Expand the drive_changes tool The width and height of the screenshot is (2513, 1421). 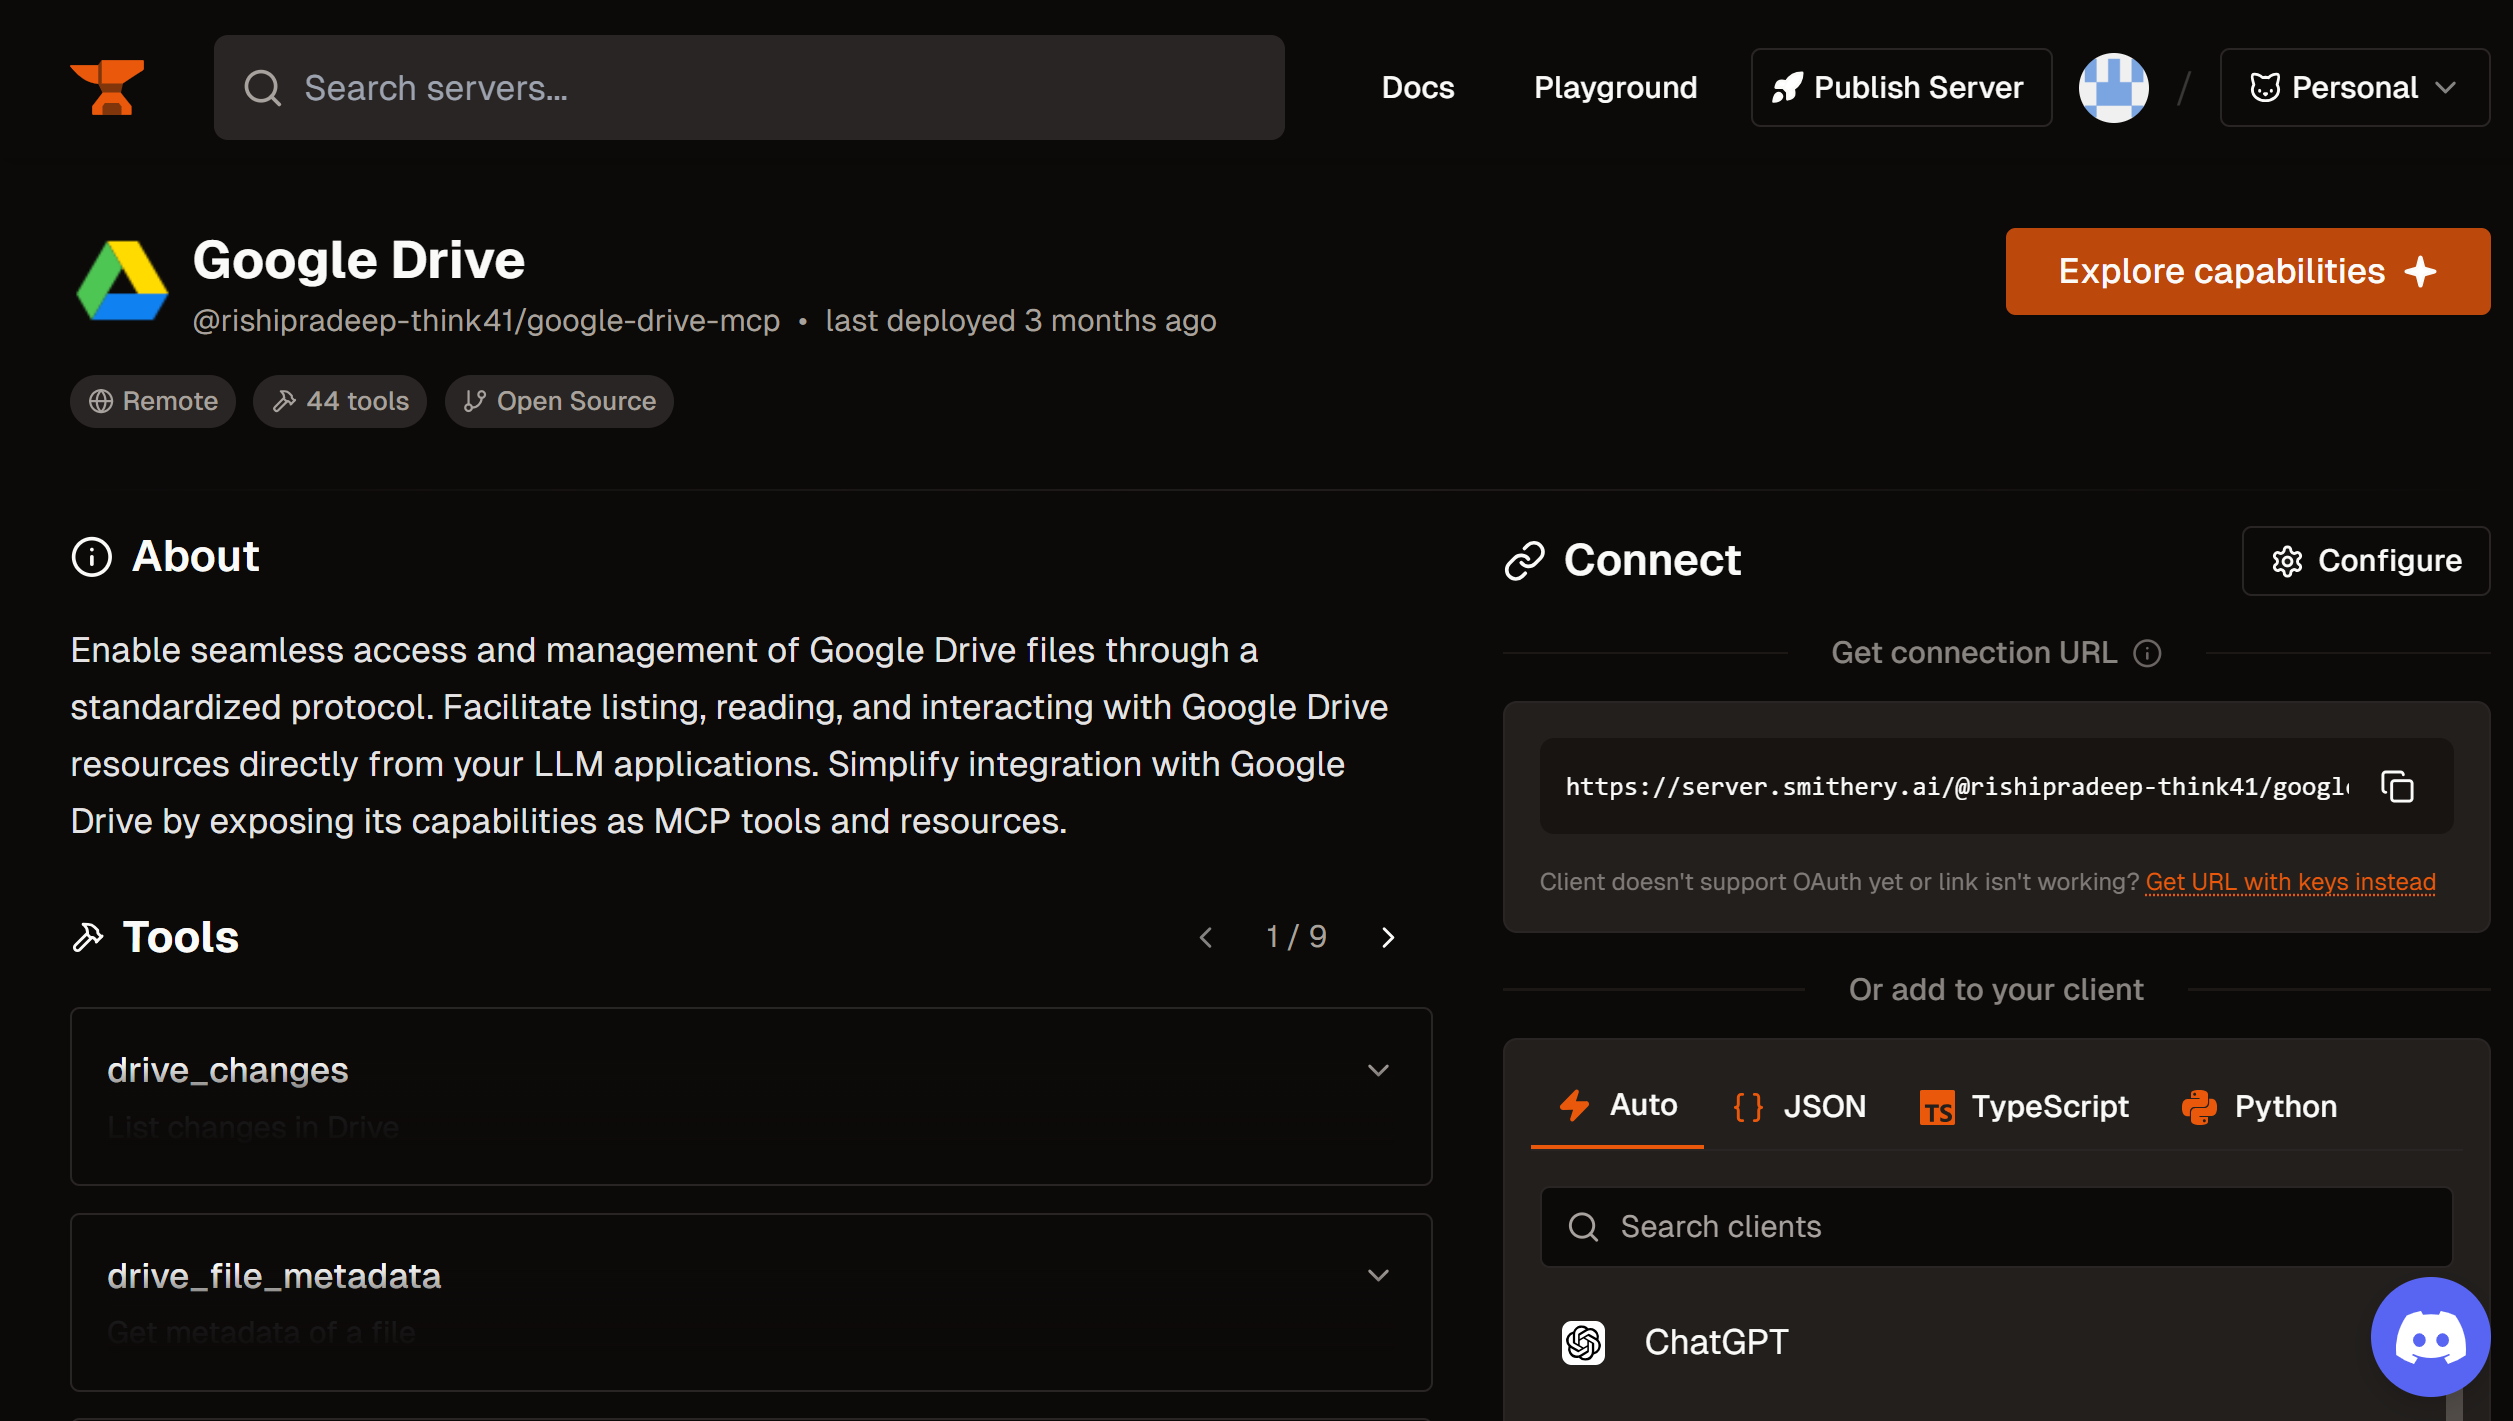click(x=1377, y=1071)
